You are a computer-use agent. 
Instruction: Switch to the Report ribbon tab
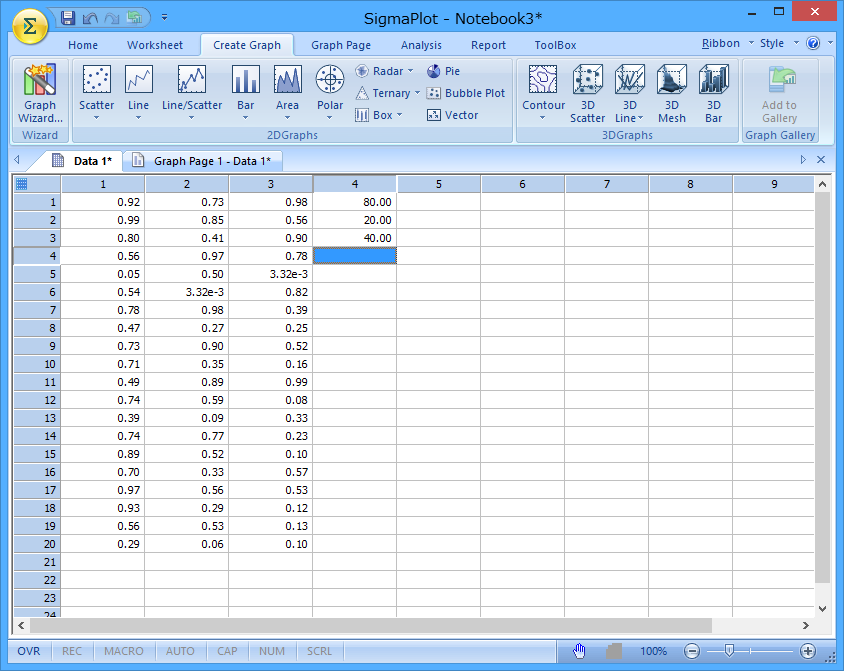(488, 45)
